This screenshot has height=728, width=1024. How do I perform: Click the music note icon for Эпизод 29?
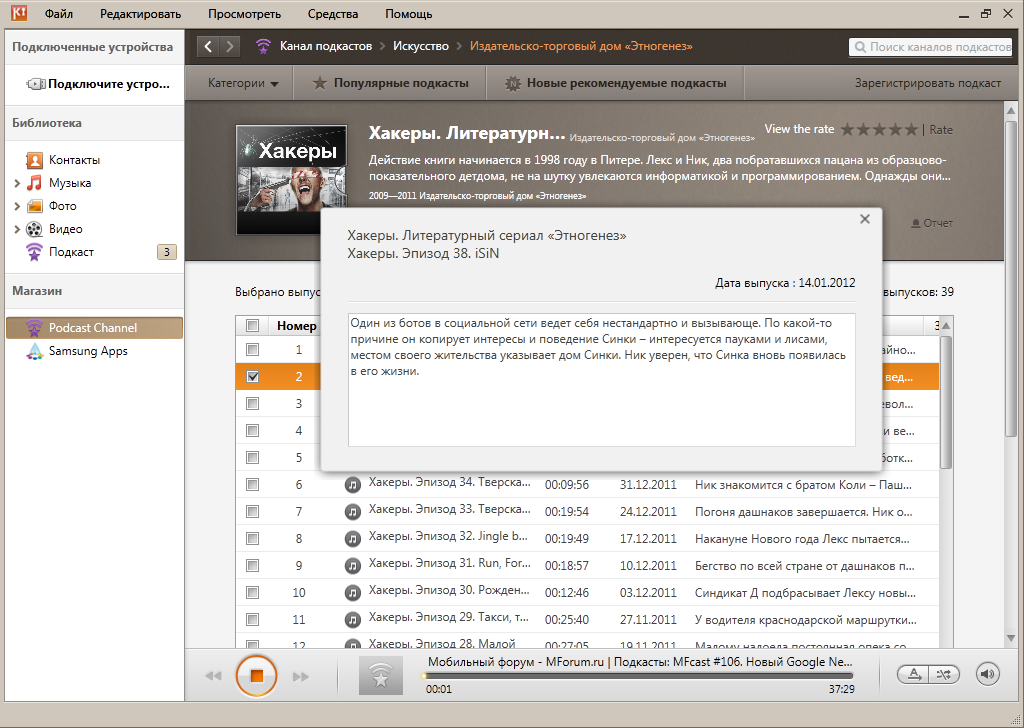(x=353, y=619)
